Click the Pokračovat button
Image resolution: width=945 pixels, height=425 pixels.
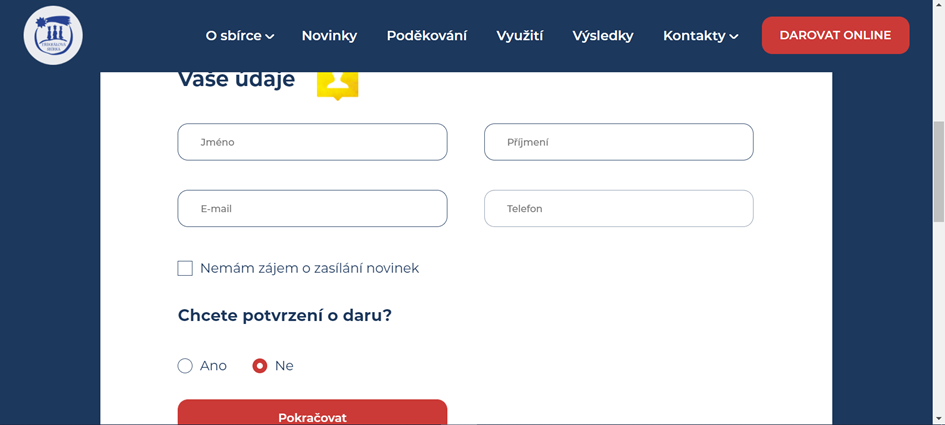pyautogui.click(x=312, y=415)
